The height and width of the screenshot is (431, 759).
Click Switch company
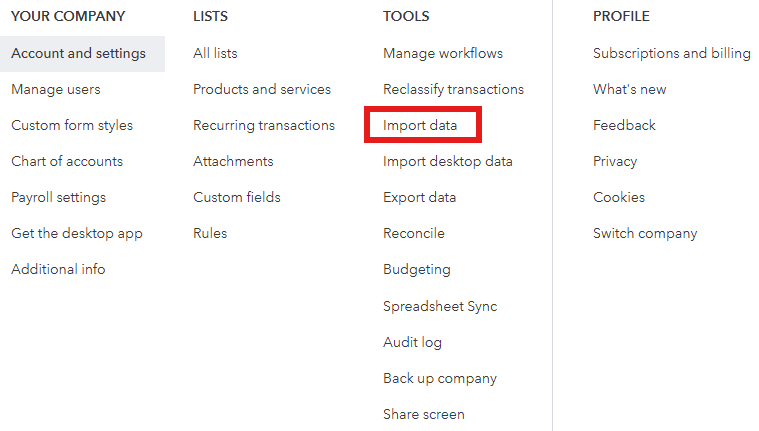click(x=645, y=233)
